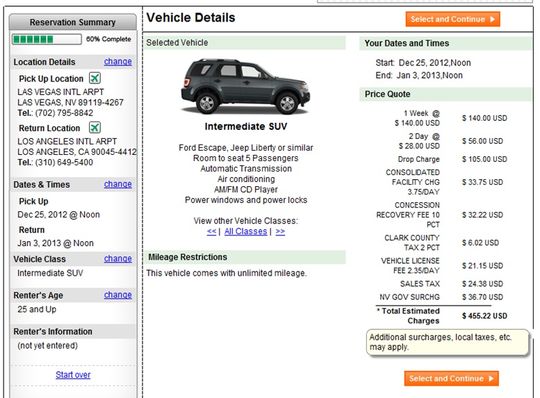Click the '$ 105.00 USD' drop charge amount
Image resolution: width=540 pixels, height=398 pixels.
(x=485, y=159)
